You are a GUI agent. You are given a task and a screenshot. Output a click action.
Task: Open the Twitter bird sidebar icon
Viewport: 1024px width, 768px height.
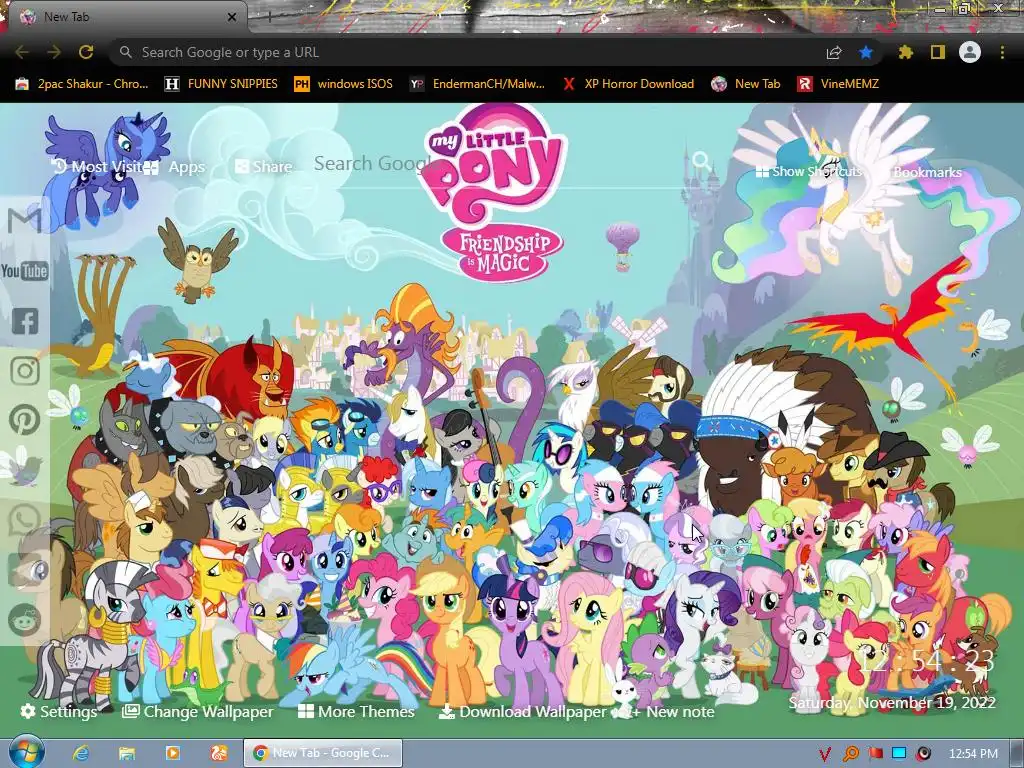(24, 470)
